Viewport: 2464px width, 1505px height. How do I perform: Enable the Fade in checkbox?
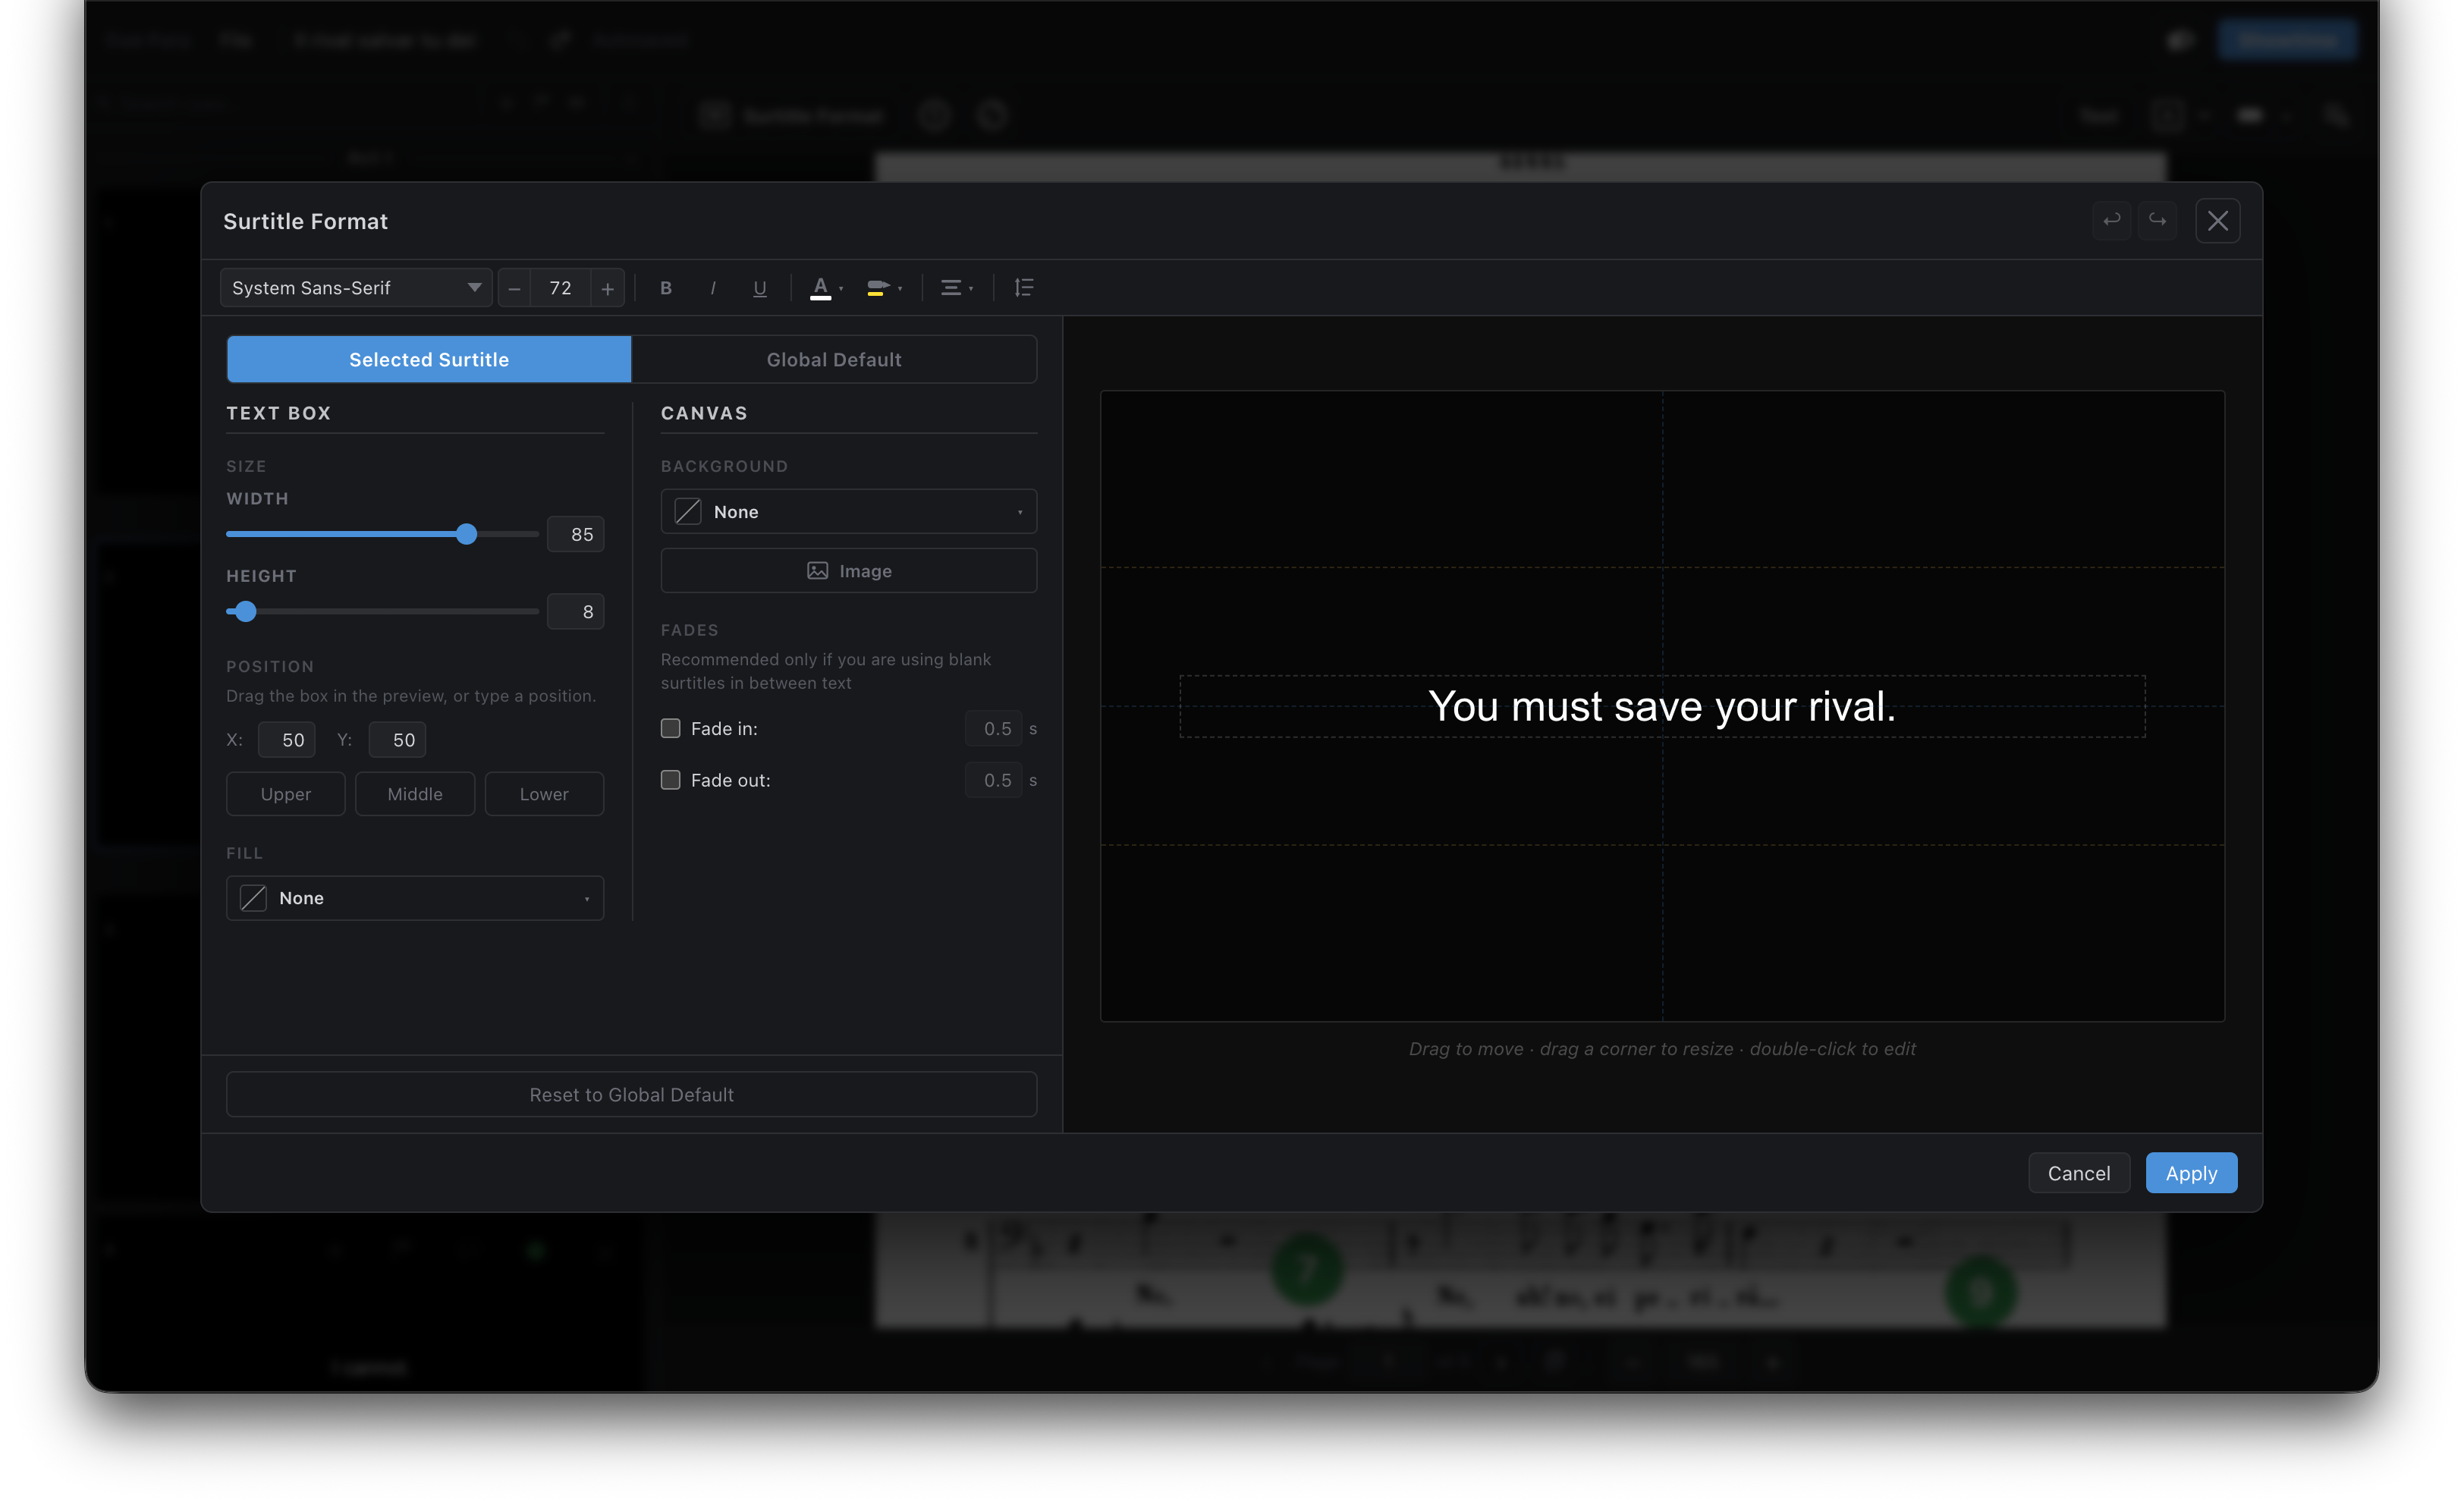(671, 728)
